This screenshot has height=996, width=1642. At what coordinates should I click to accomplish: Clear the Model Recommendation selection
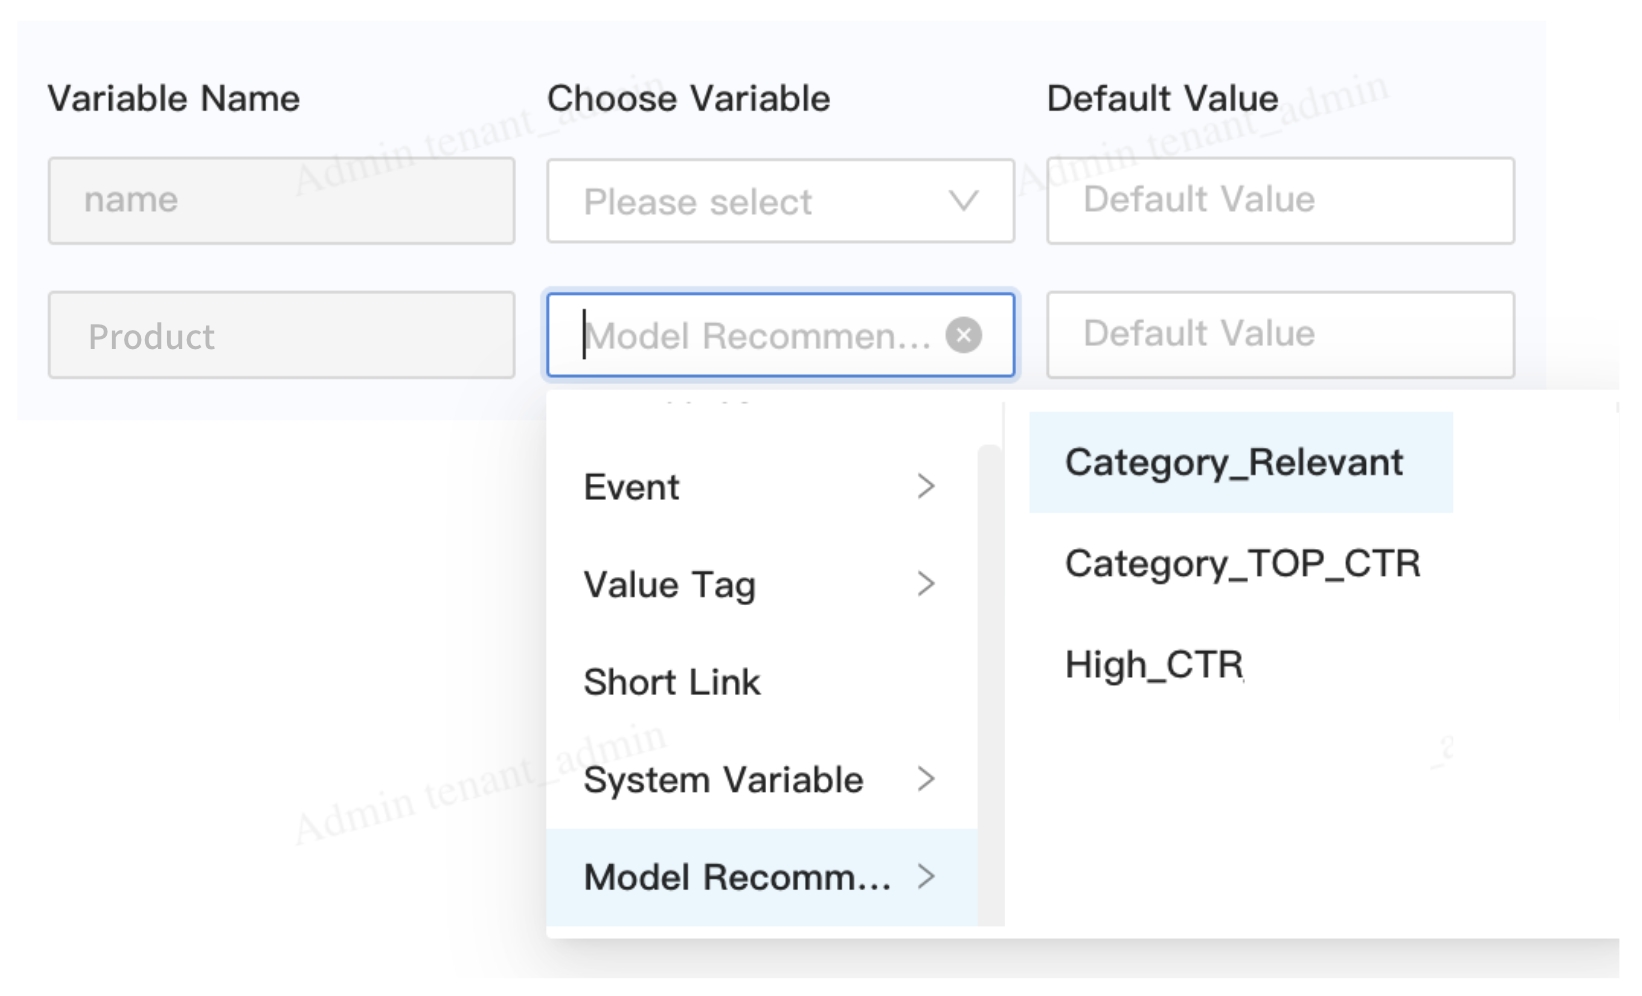(x=963, y=335)
